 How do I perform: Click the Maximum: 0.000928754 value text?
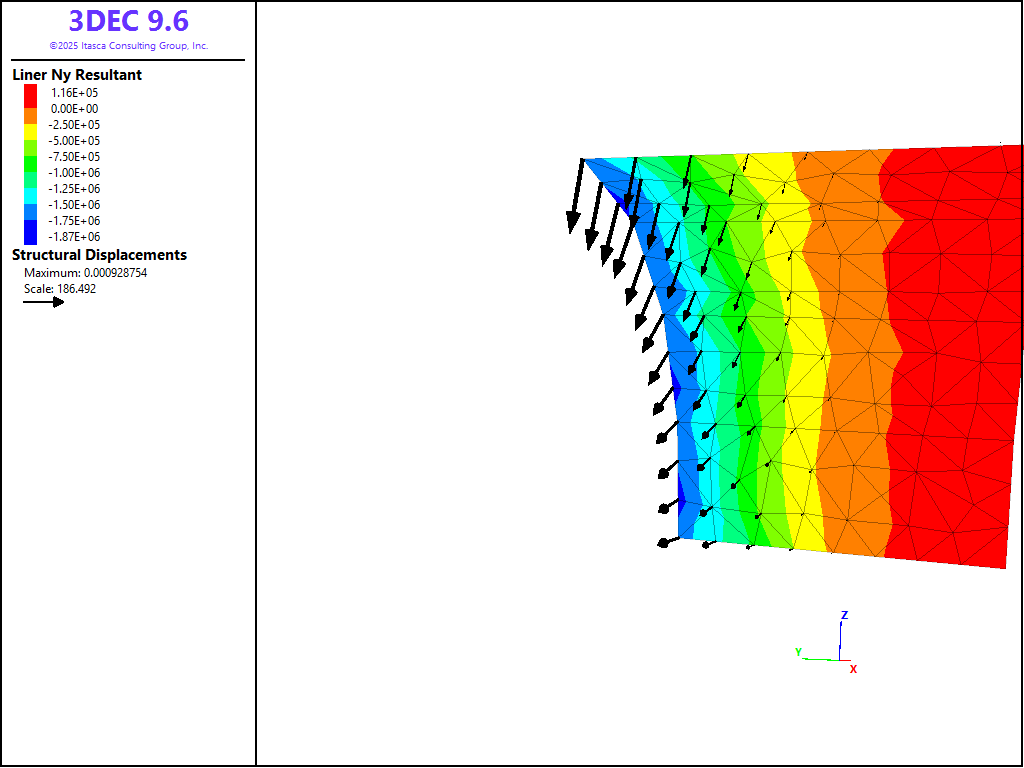[85, 273]
